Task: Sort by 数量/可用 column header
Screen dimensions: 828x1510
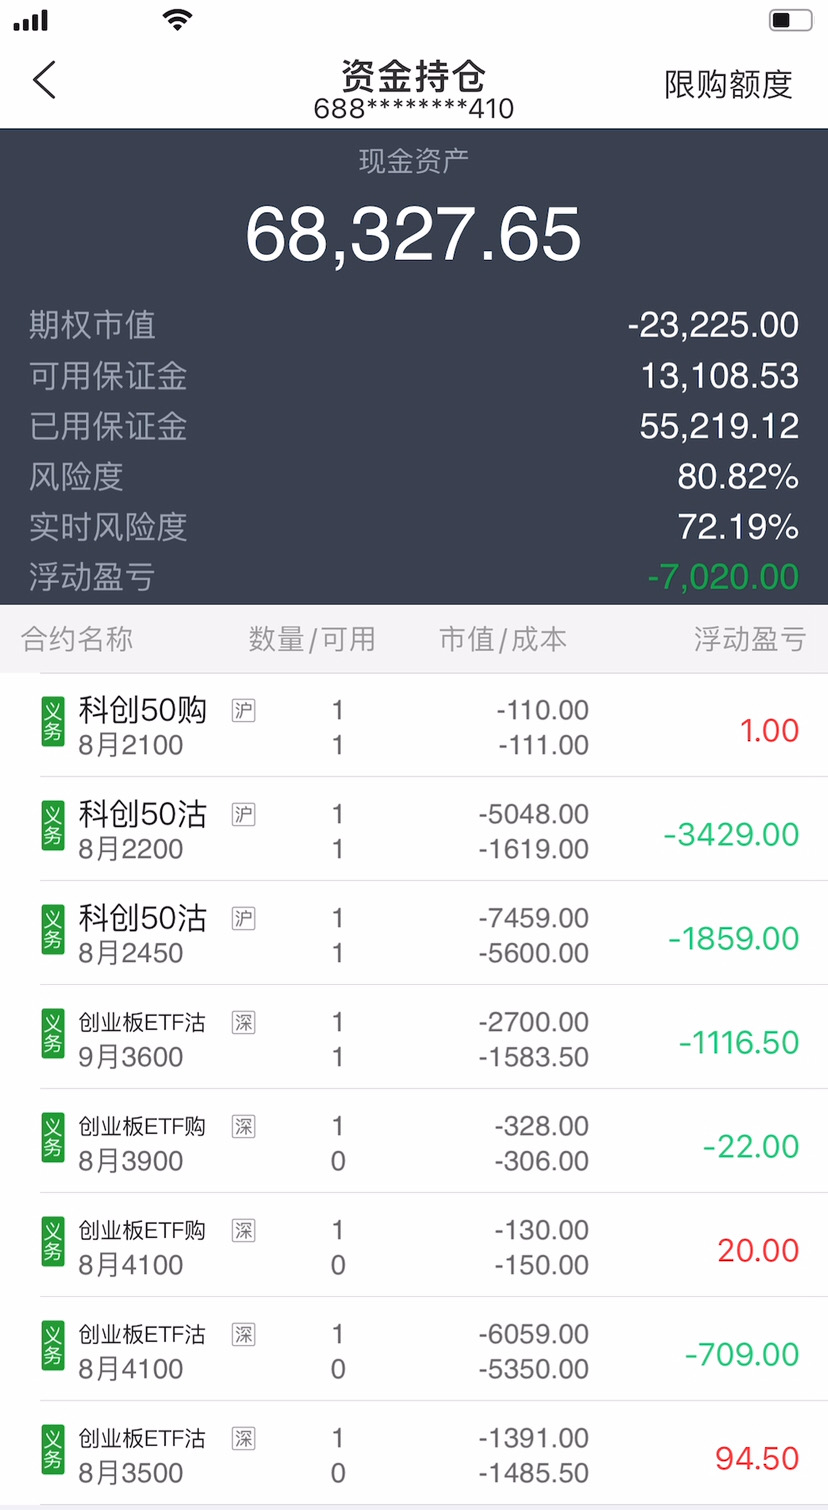Action: (x=312, y=639)
